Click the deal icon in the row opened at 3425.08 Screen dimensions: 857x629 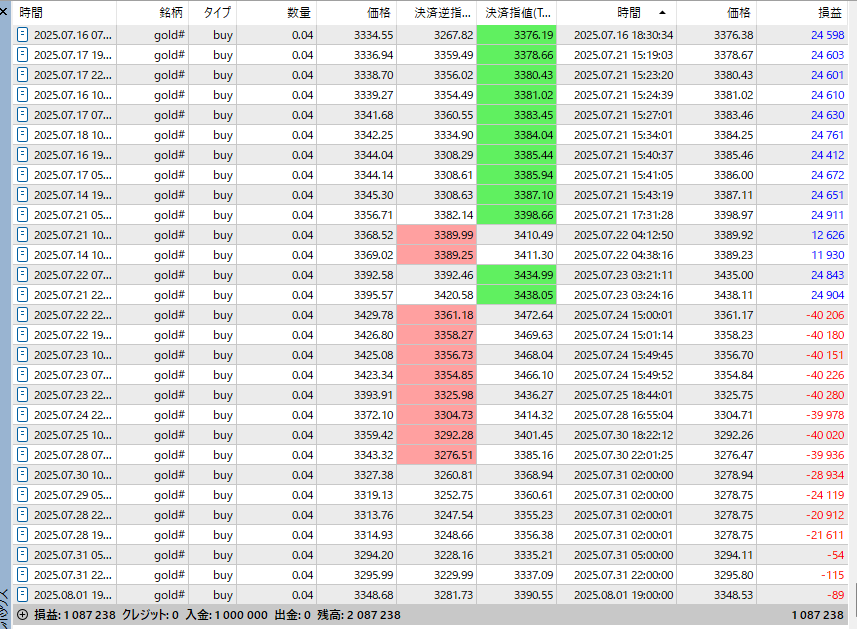22,355
